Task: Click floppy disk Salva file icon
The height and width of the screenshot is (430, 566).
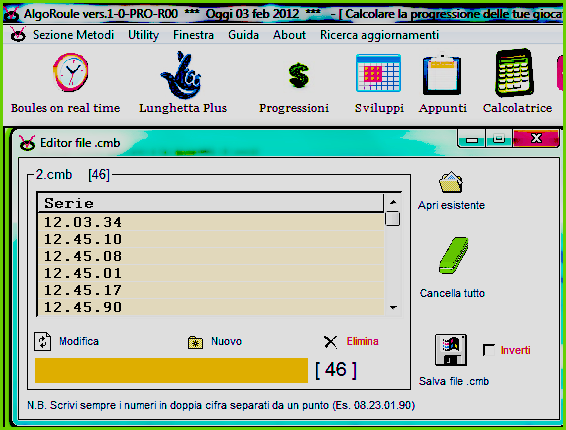Action: coord(451,350)
